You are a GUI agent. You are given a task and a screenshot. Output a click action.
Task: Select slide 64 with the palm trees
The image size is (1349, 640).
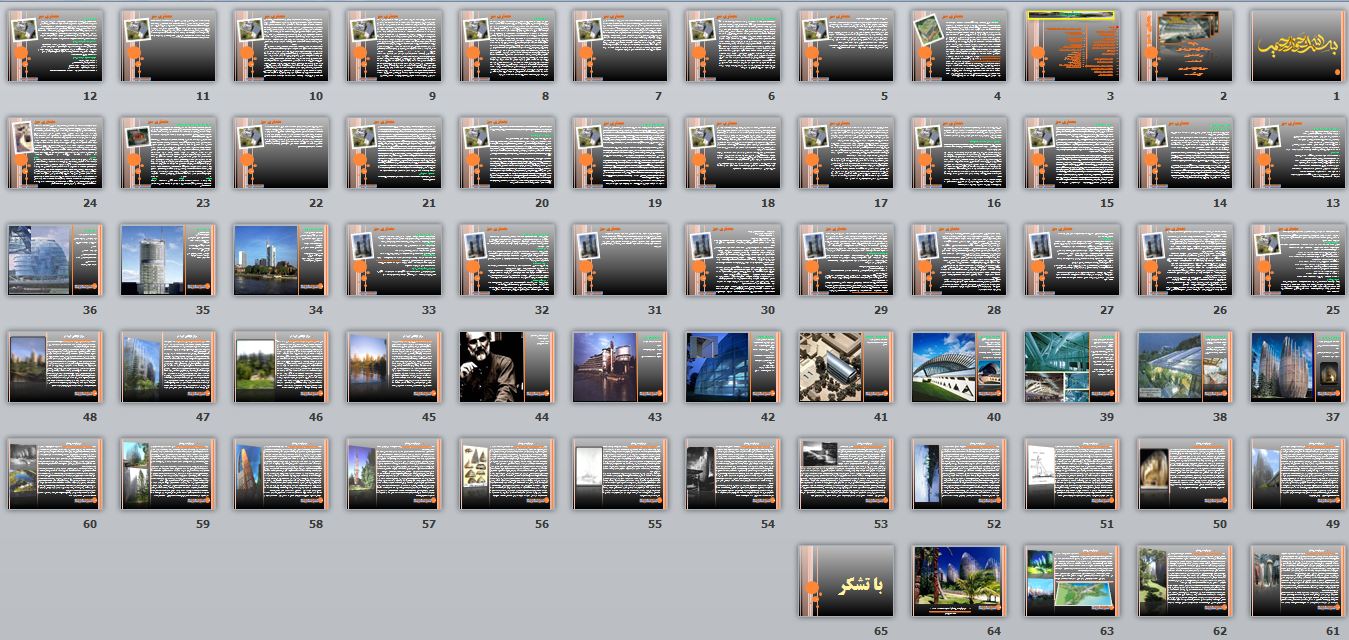959,581
